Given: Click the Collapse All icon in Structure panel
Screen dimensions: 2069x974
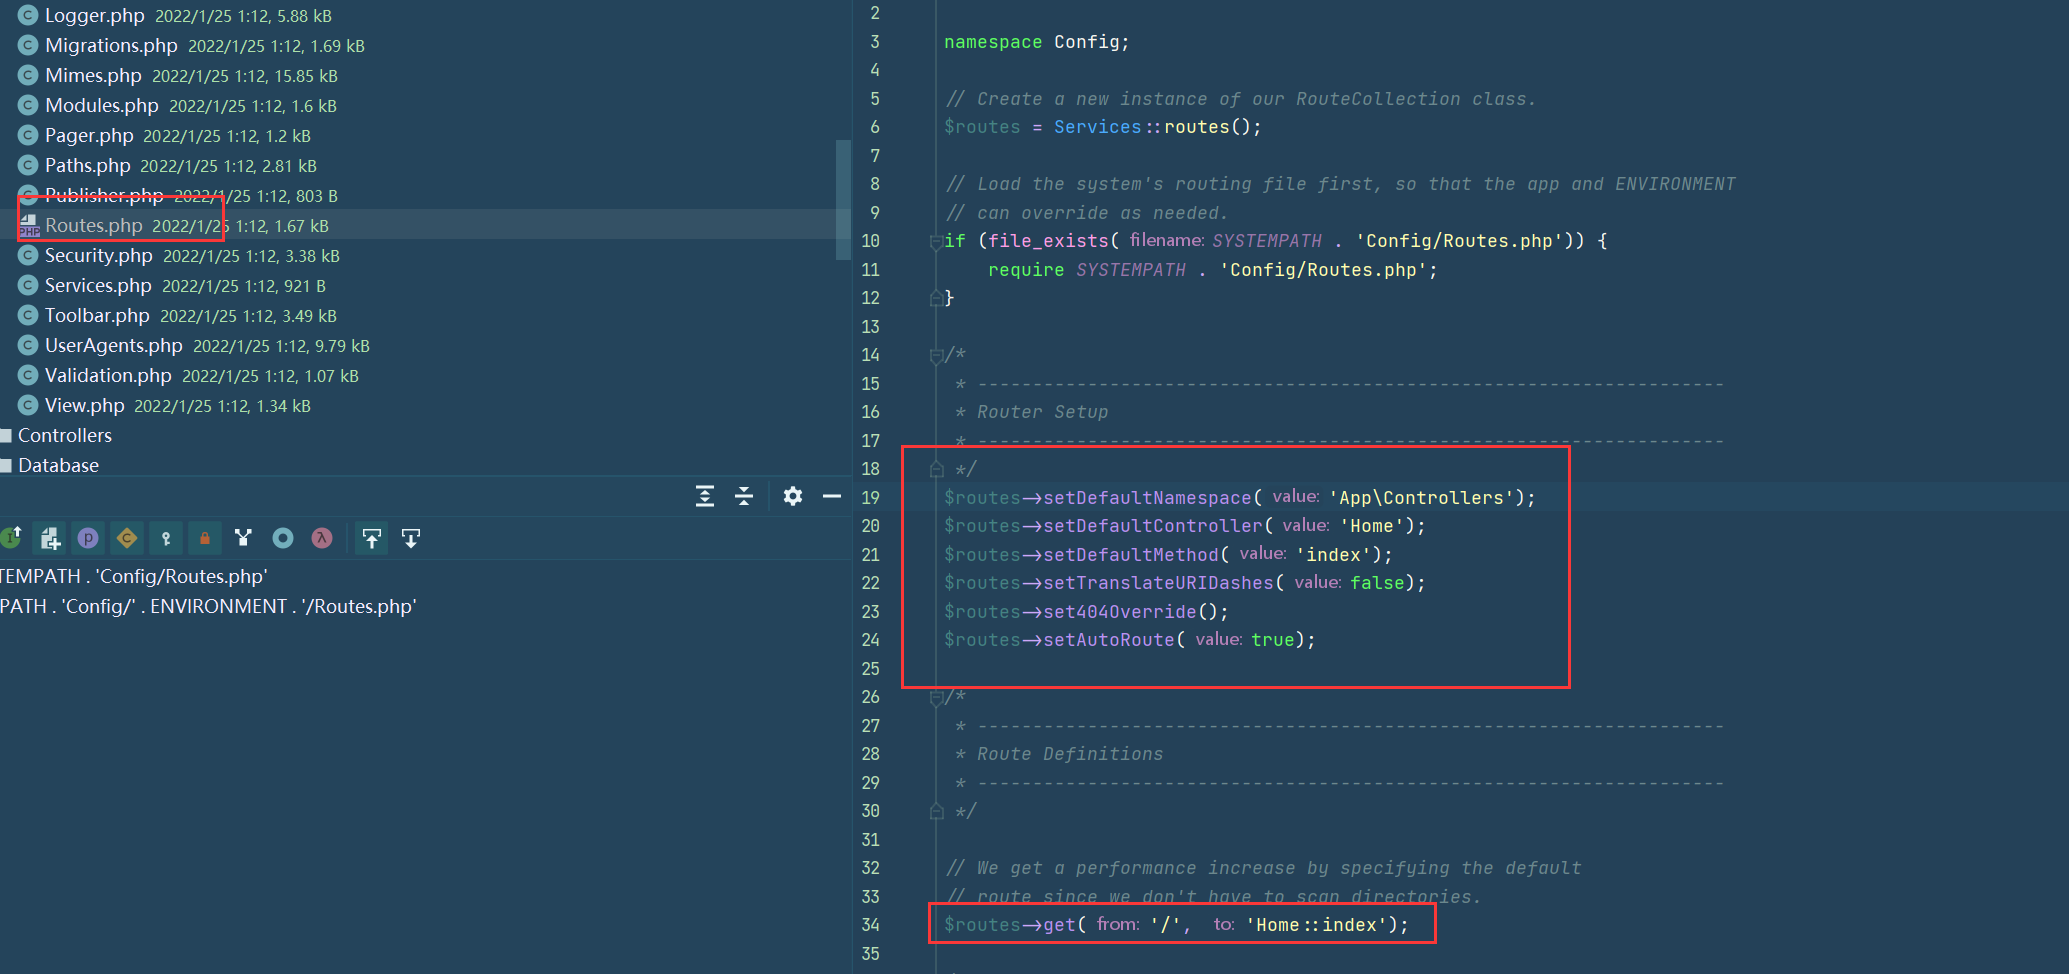Looking at the screenshot, I should coord(744,496).
